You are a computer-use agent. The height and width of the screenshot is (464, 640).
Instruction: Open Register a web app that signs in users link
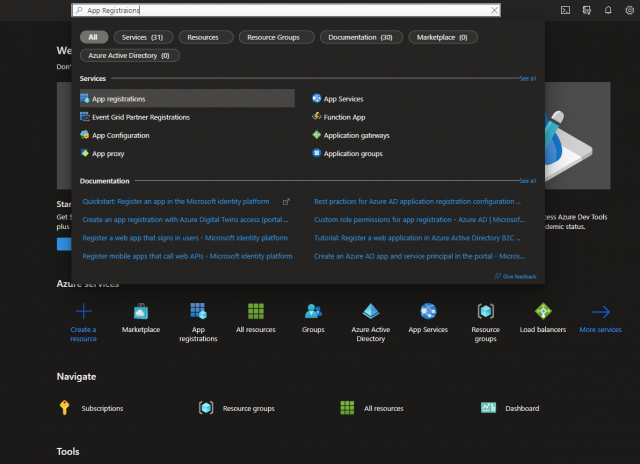click(x=185, y=238)
